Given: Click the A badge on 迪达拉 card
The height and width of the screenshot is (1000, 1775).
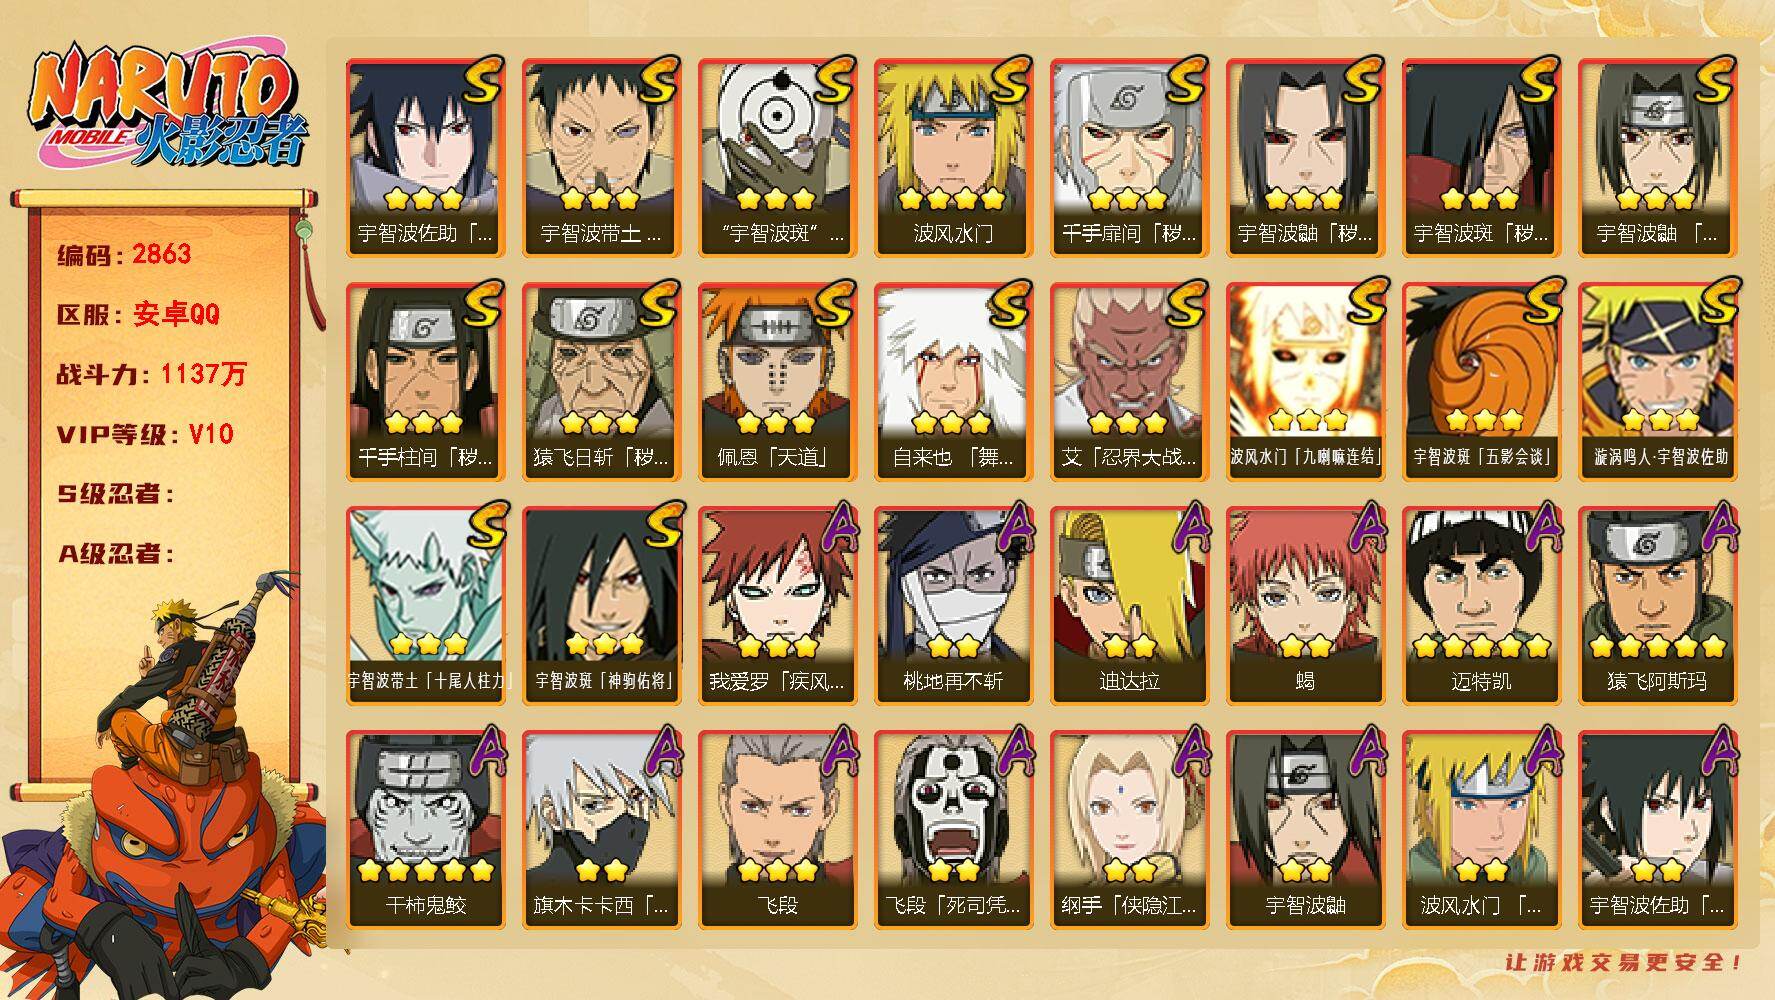Looking at the screenshot, I should pyautogui.click(x=1192, y=527).
